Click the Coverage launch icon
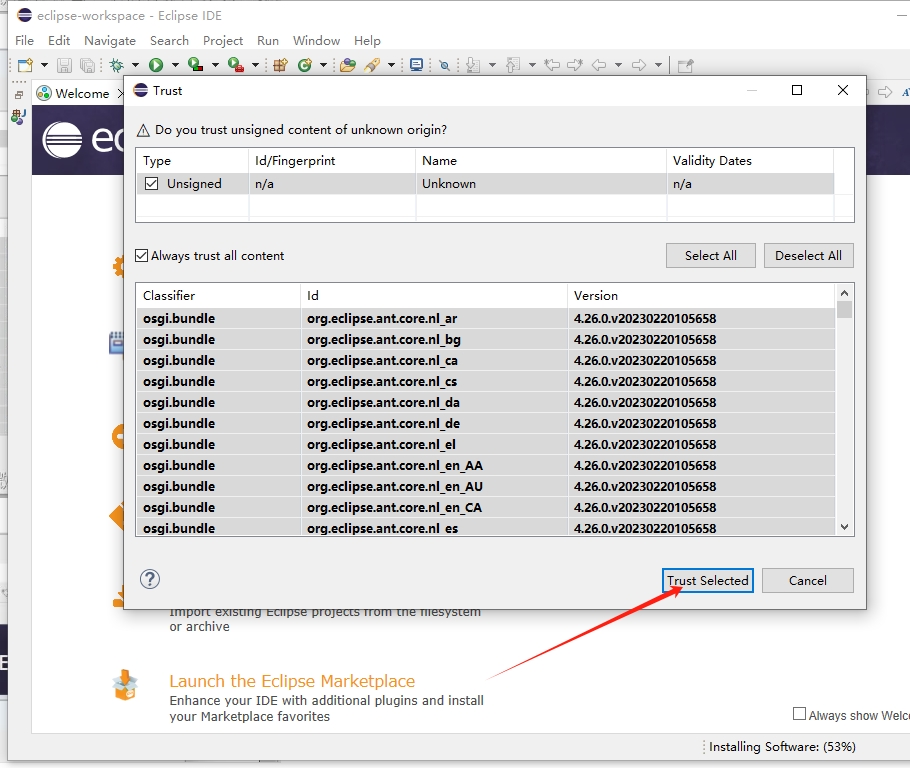 (196, 65)
